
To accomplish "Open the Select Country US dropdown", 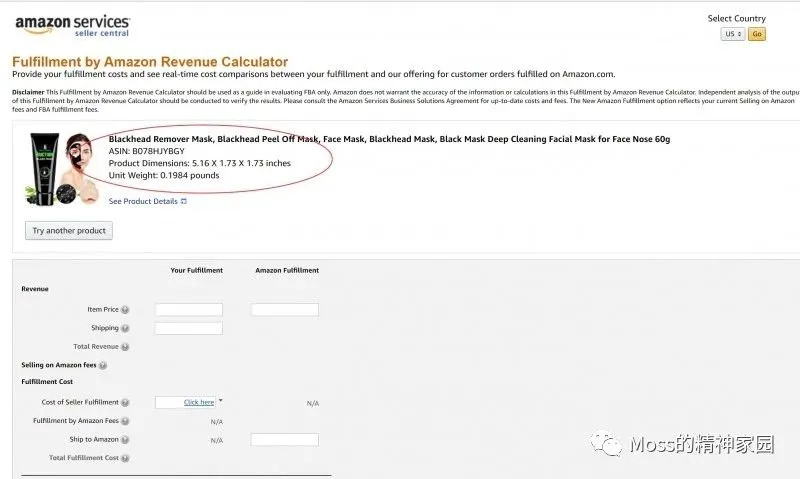I will [733, 34].
